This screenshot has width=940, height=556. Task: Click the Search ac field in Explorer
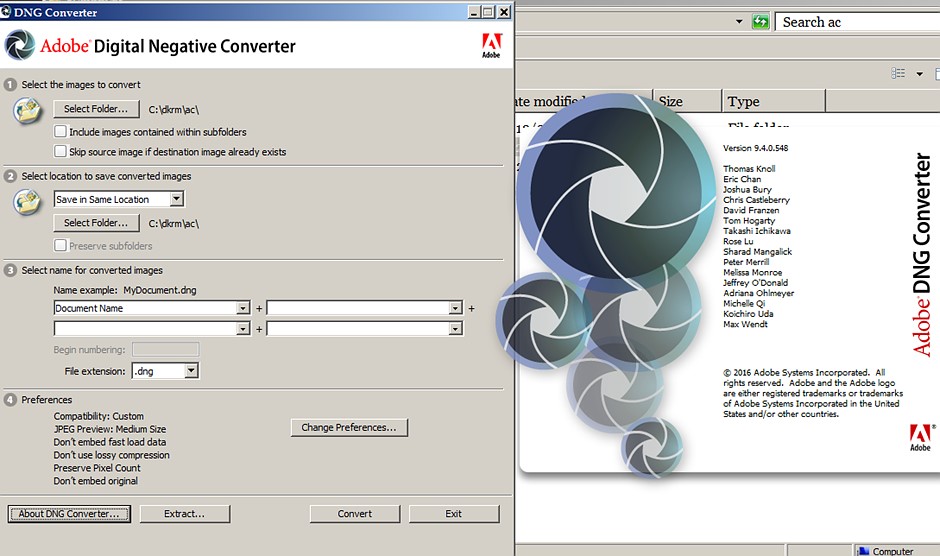[858, 22]
